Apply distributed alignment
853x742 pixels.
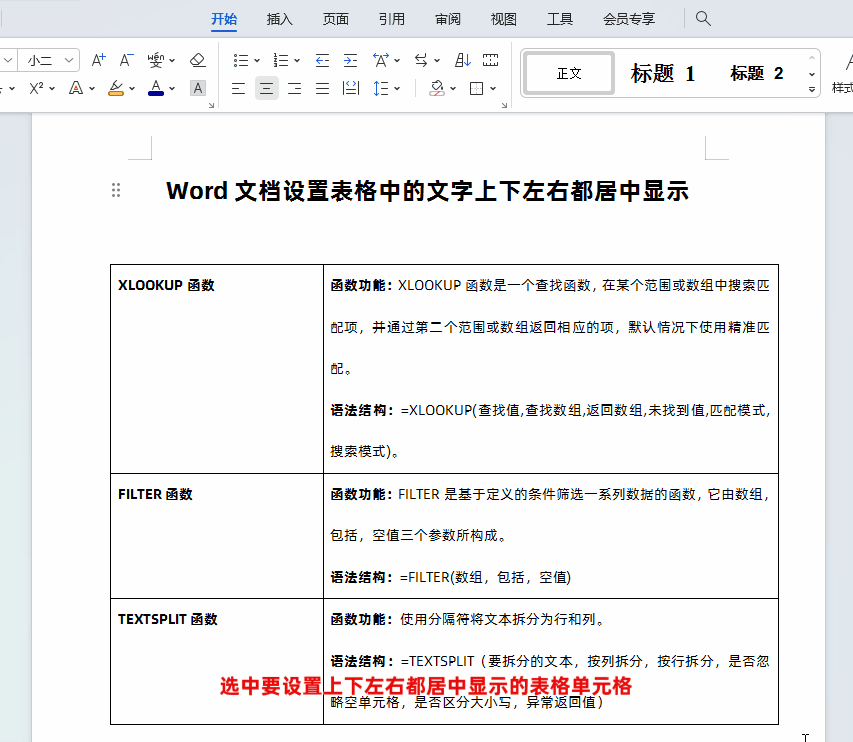pyautogui.click(x=351, y=88)
